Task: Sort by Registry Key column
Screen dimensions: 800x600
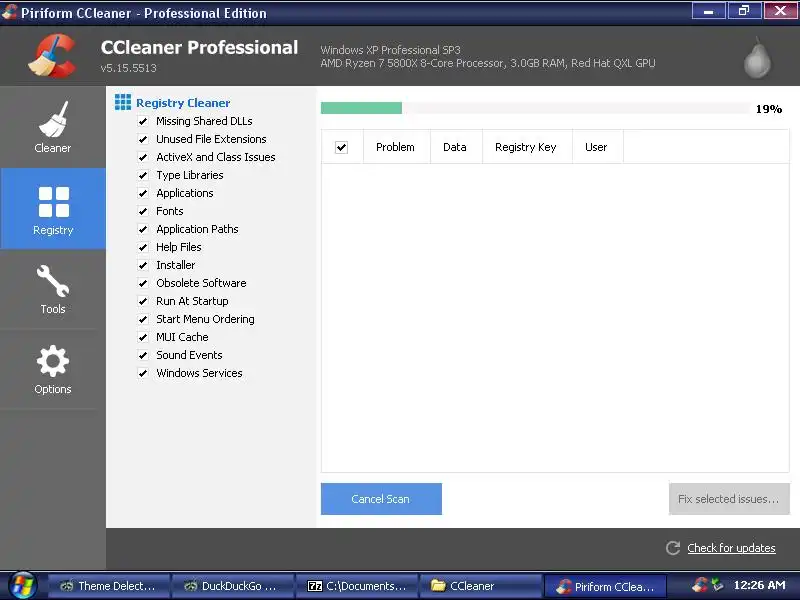Action: (x=527, y=147)
